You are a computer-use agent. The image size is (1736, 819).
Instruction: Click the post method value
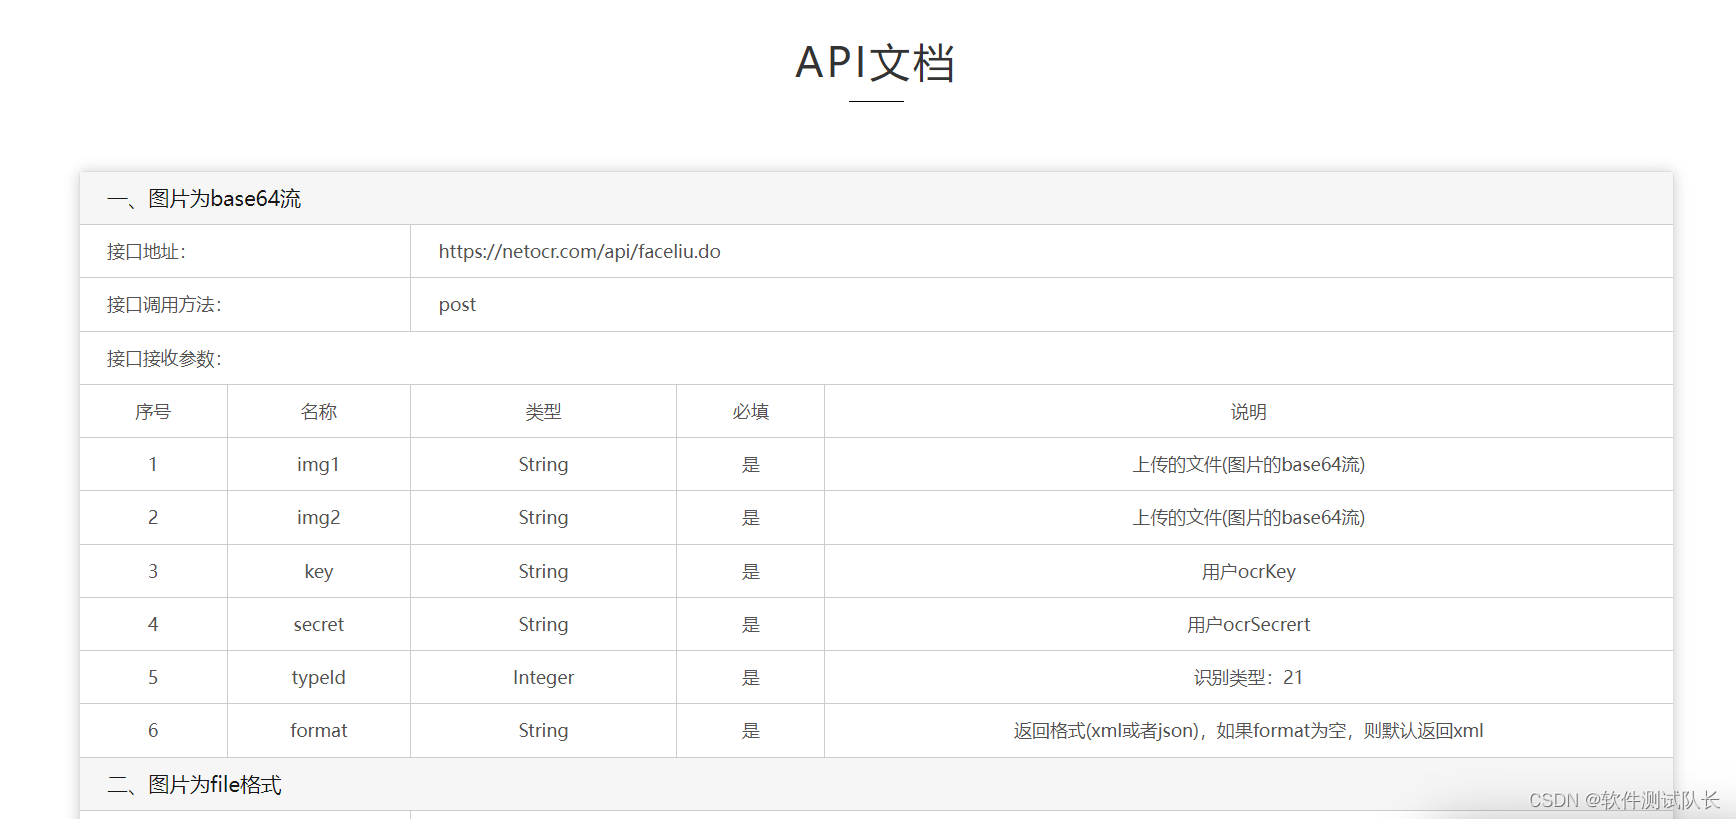point(457,305)
